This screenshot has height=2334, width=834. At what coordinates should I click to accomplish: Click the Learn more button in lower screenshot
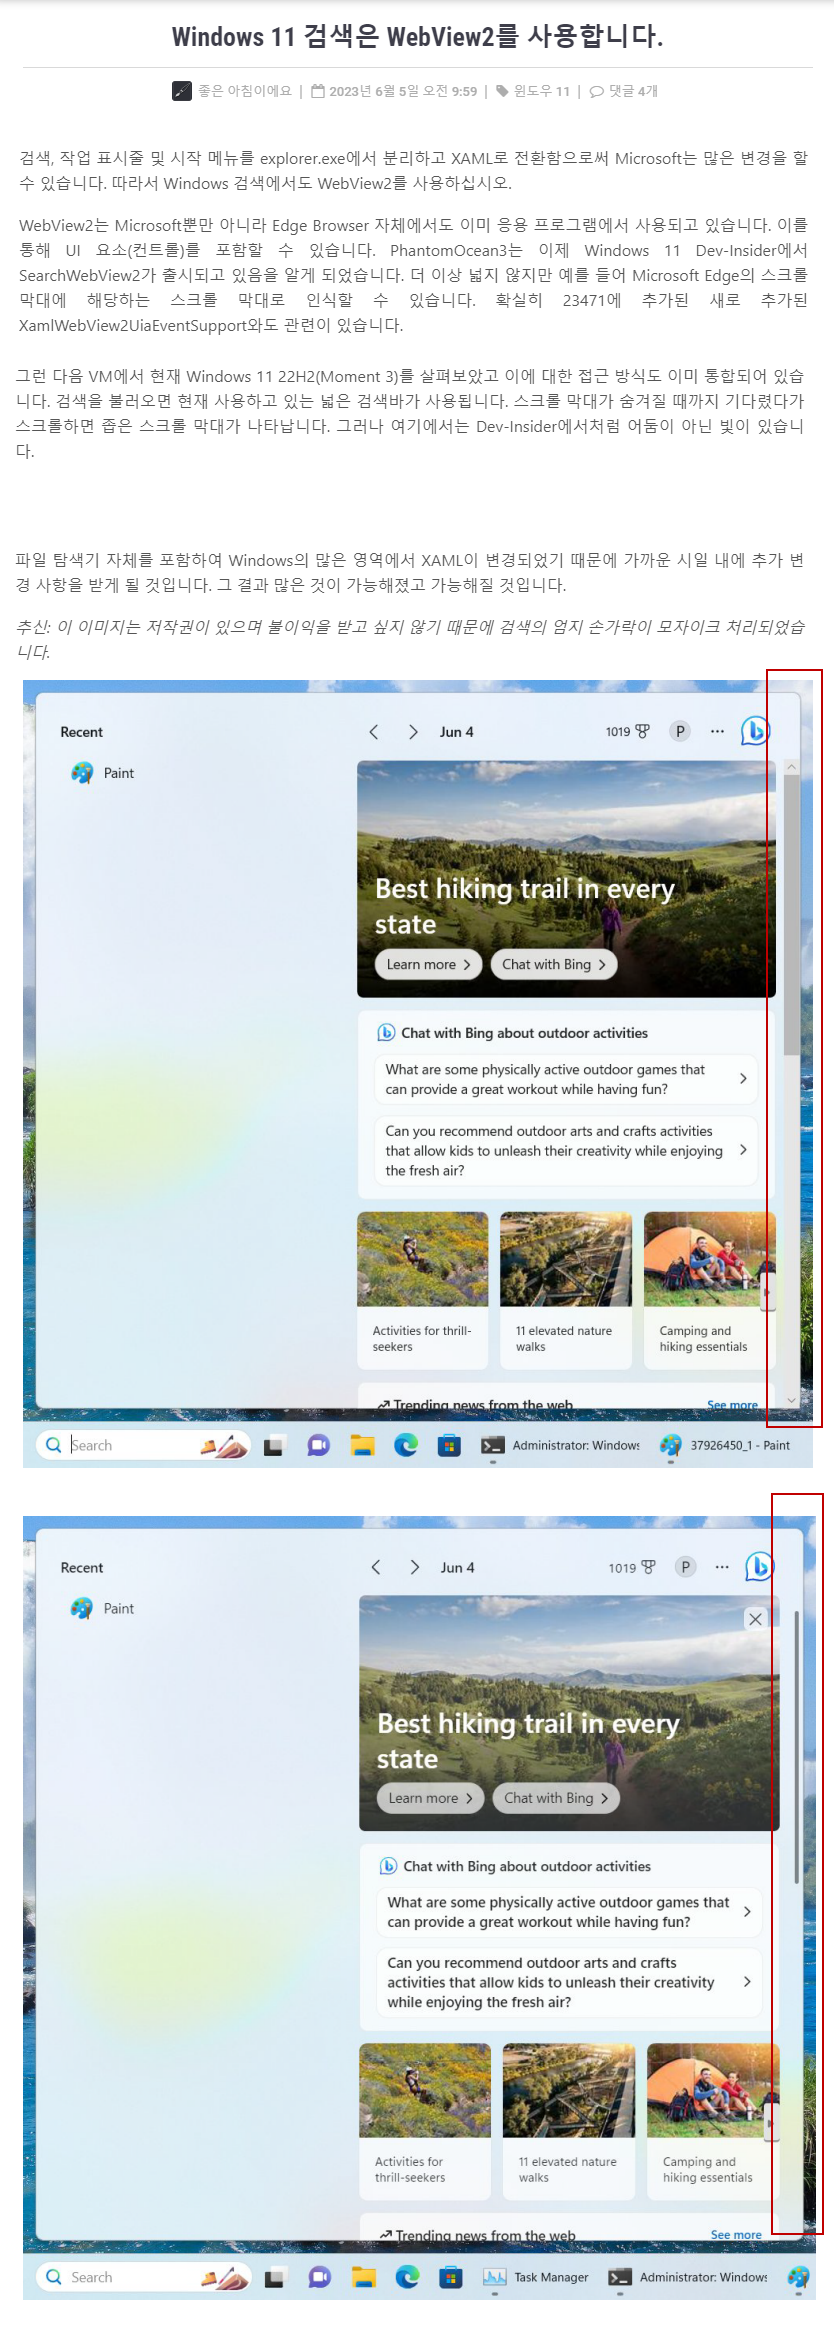tap(431, 1798)
